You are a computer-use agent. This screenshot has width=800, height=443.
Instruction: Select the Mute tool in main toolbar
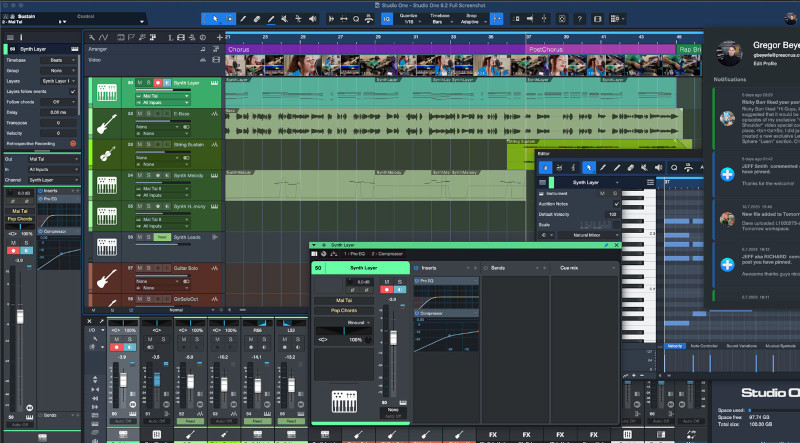point(285,19)
